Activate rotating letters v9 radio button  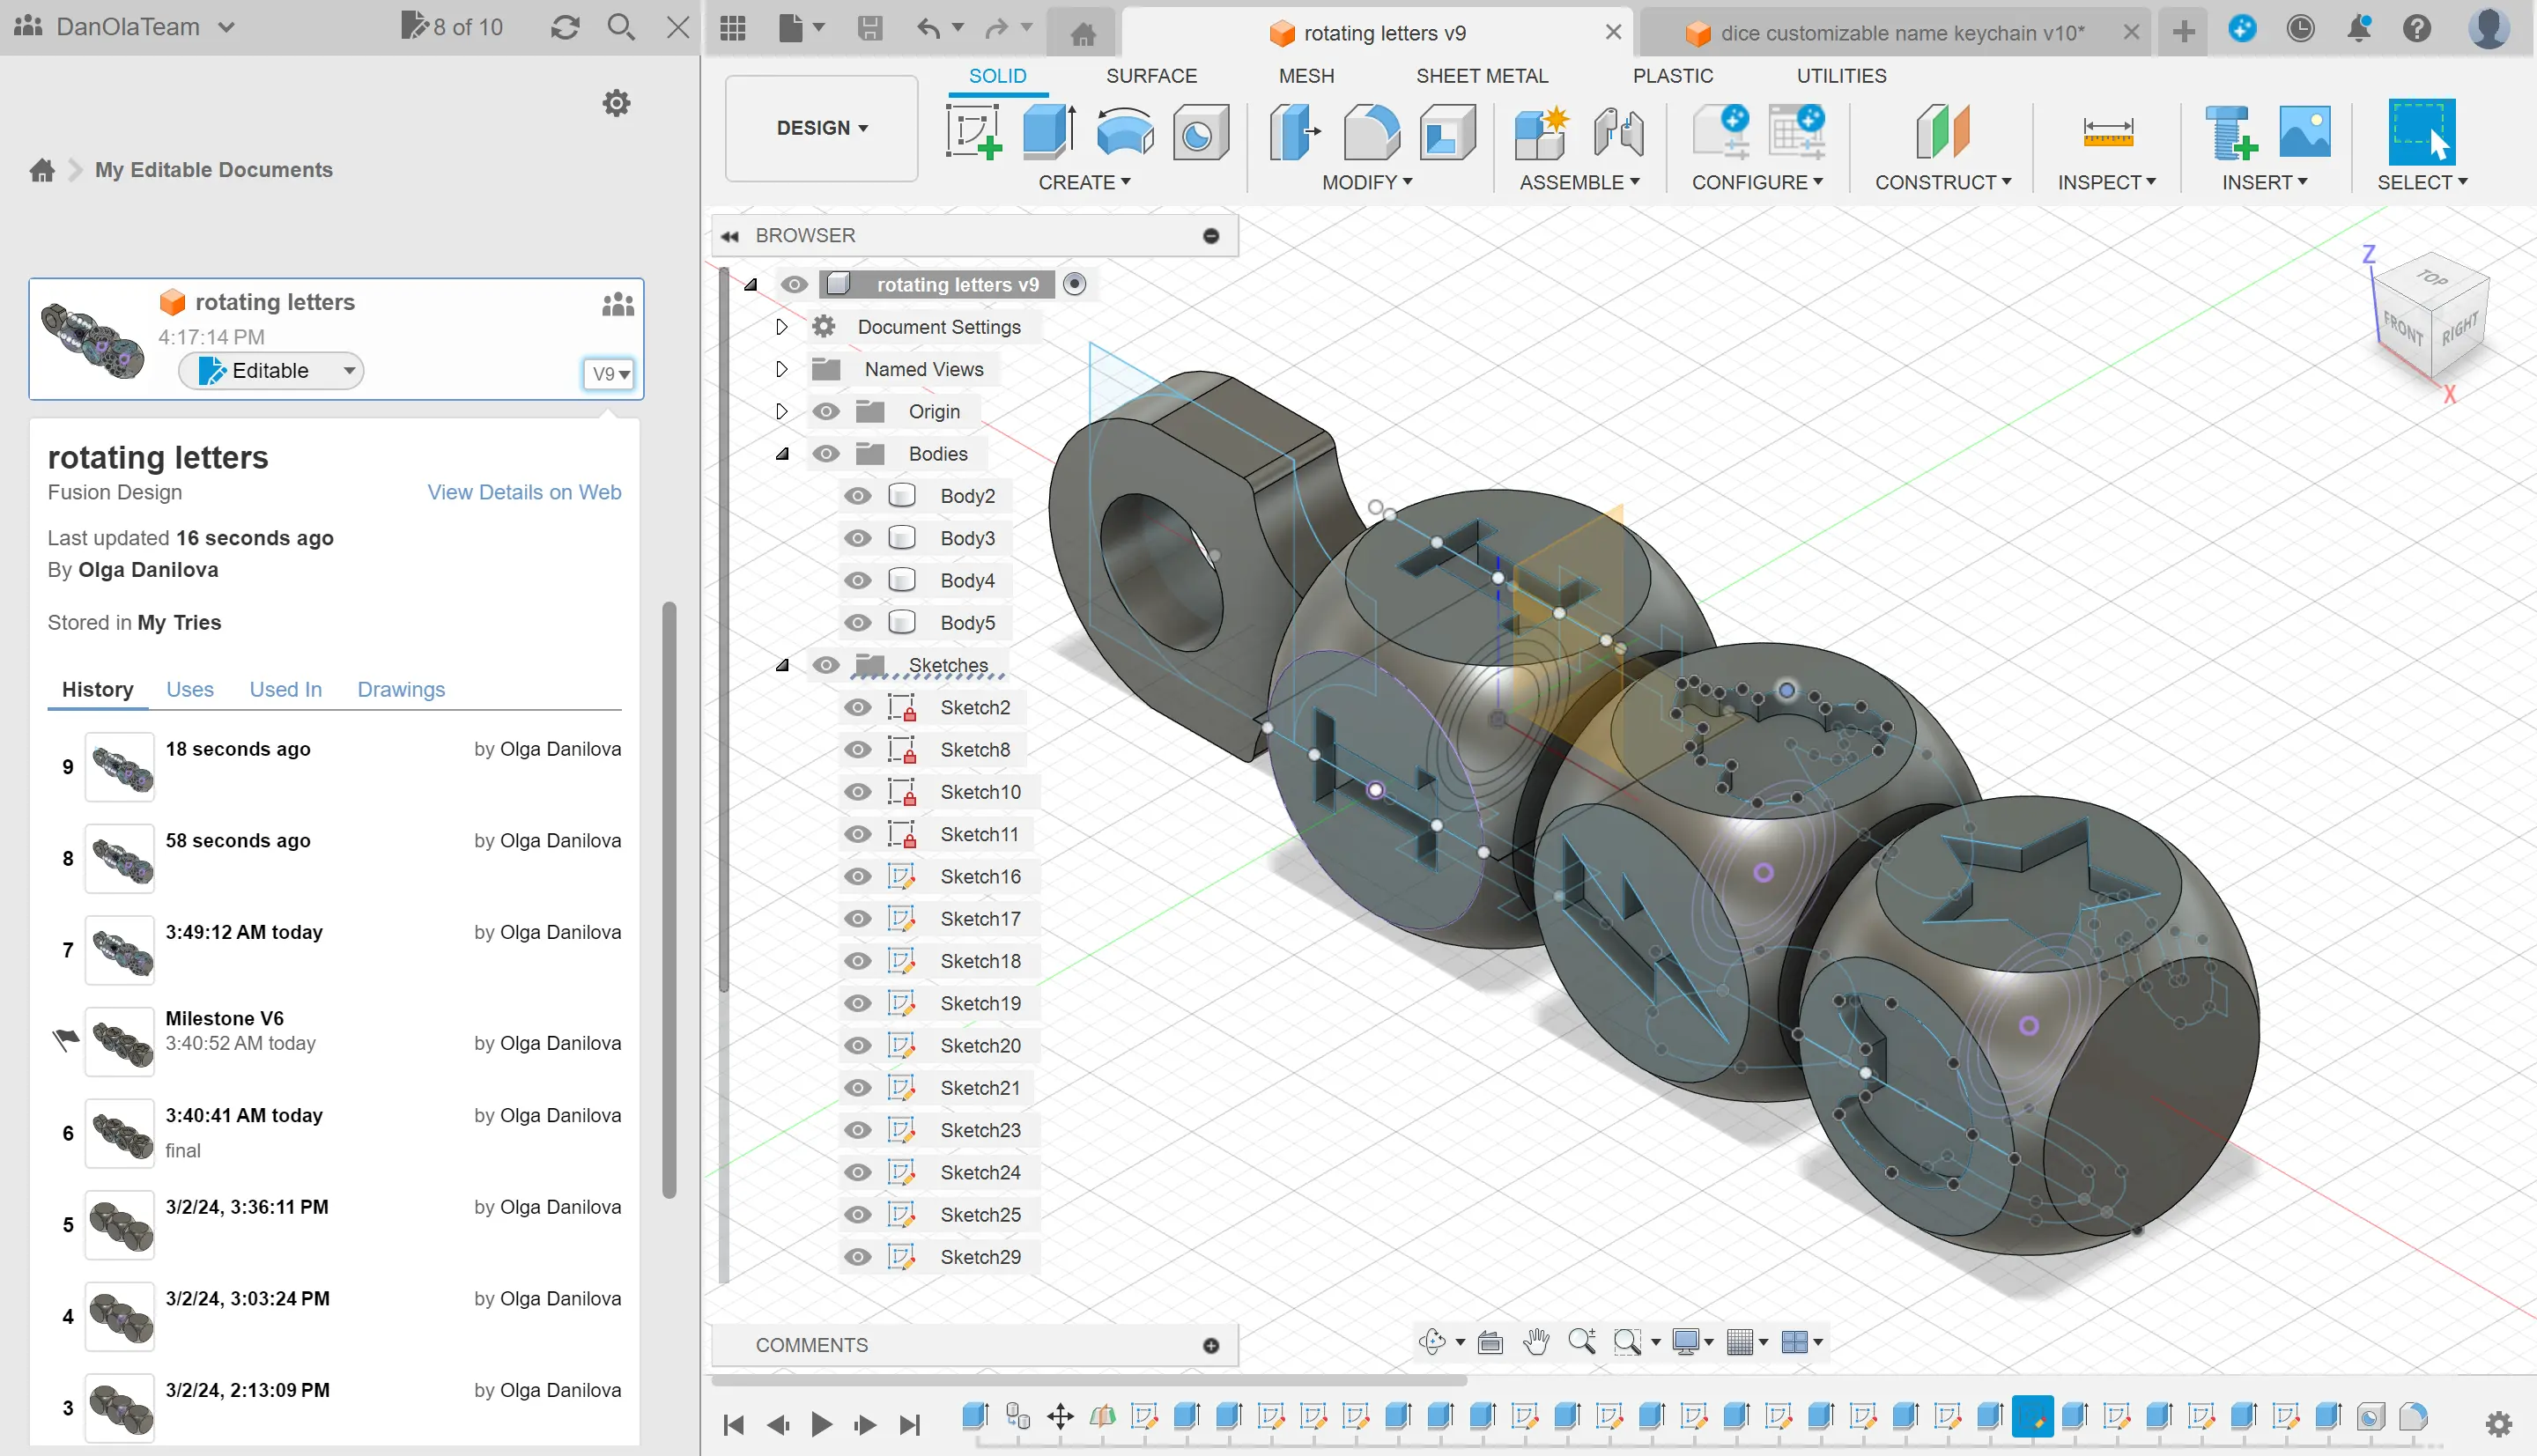coord(1074,284)
